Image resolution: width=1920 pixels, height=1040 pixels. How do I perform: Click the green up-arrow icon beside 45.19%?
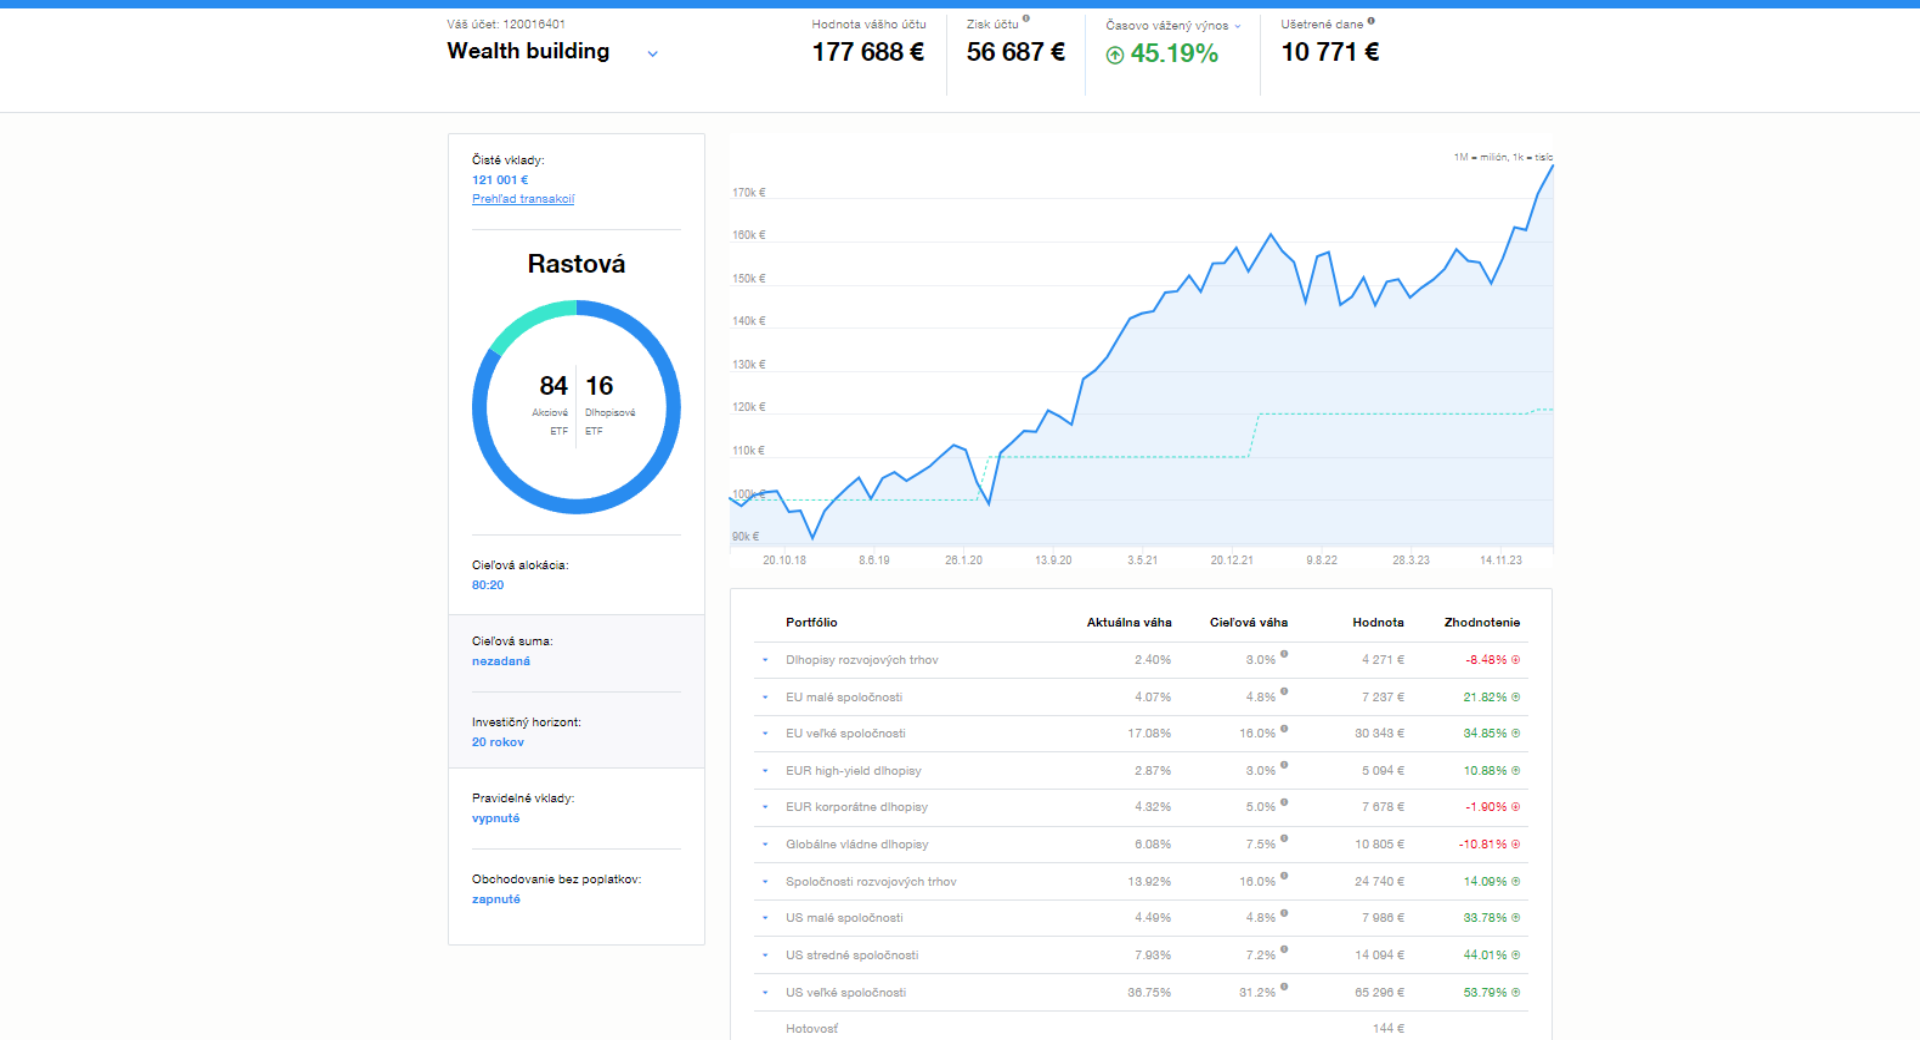coord(1115,55)
